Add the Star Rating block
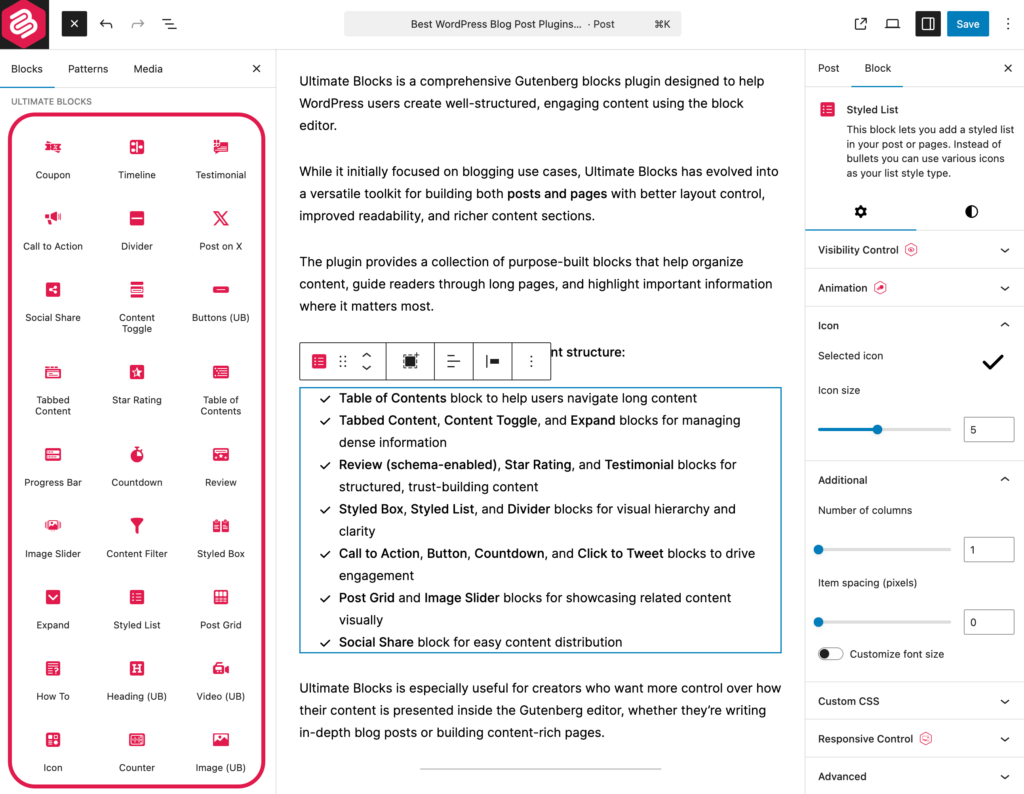Screen dimensions: 1024x794 click(x=137, y=382)
